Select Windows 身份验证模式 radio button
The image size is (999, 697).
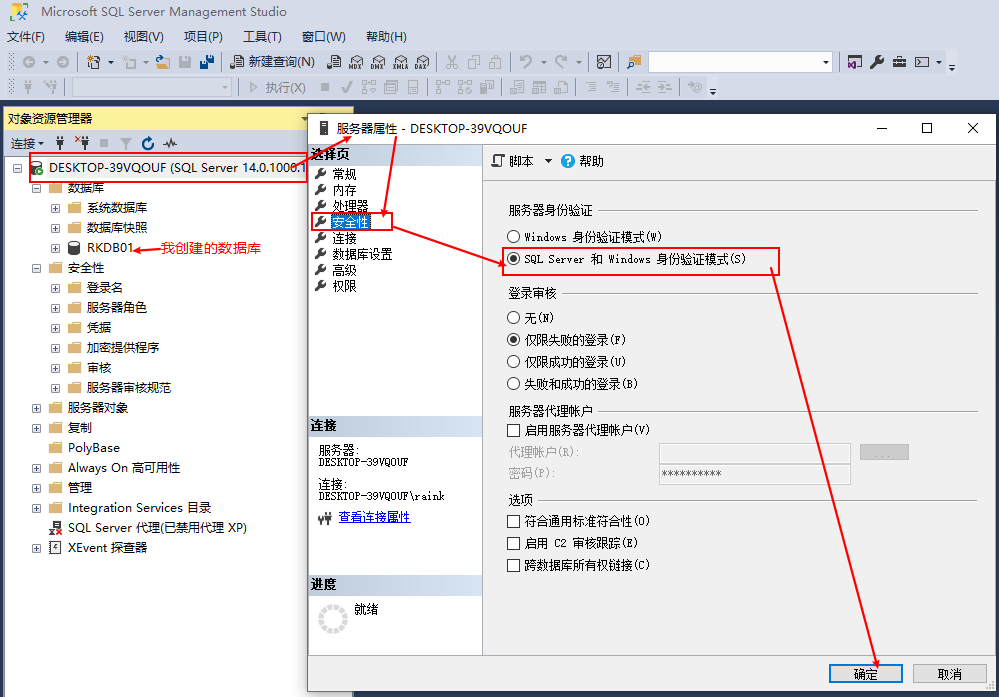(514, 237)
